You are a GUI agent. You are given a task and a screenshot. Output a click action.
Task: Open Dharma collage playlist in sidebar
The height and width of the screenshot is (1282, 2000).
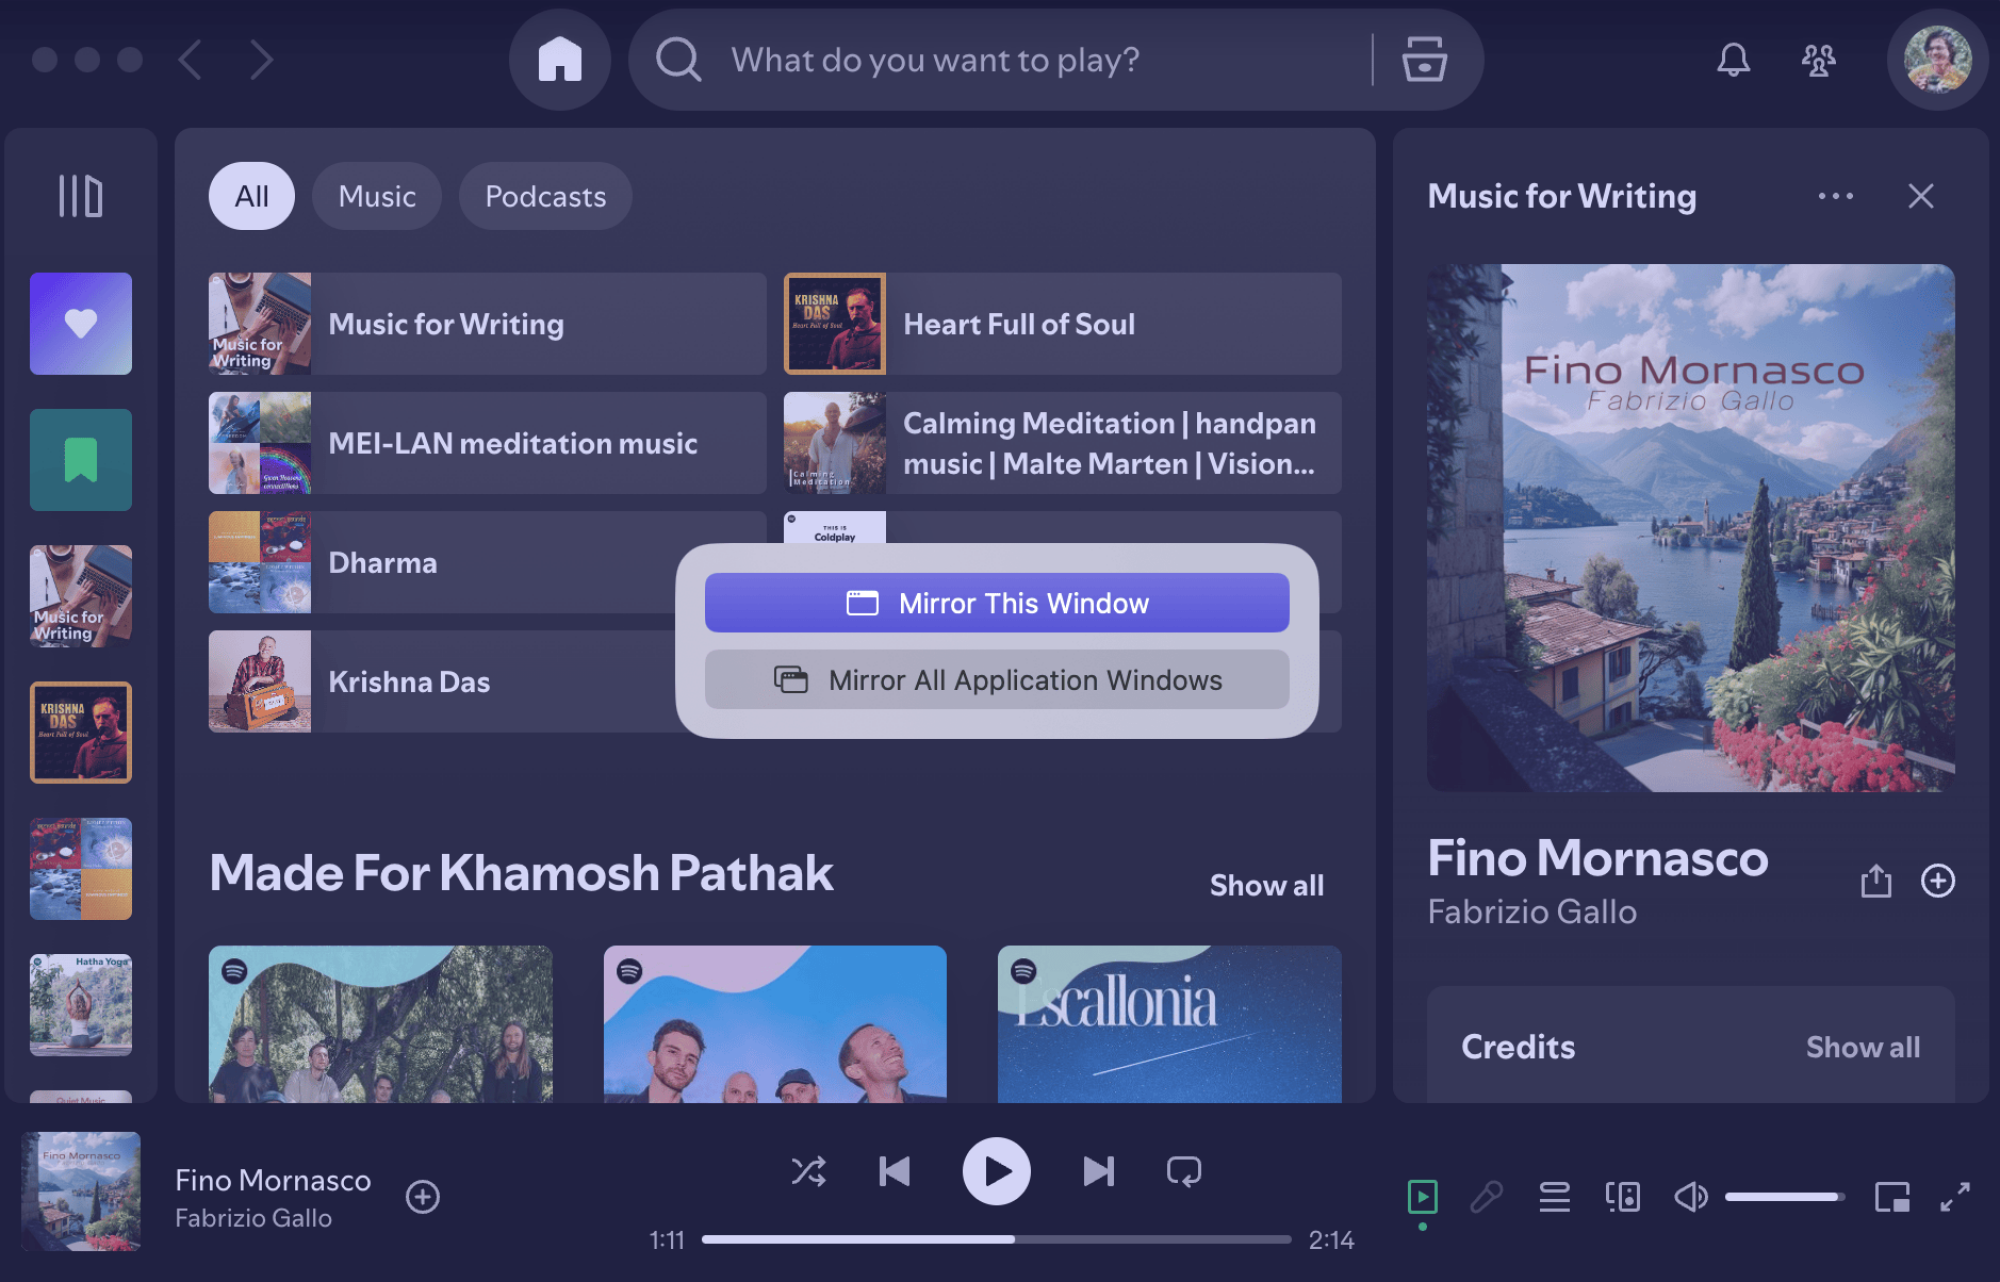pyautogui.click(x=81, y=868)
